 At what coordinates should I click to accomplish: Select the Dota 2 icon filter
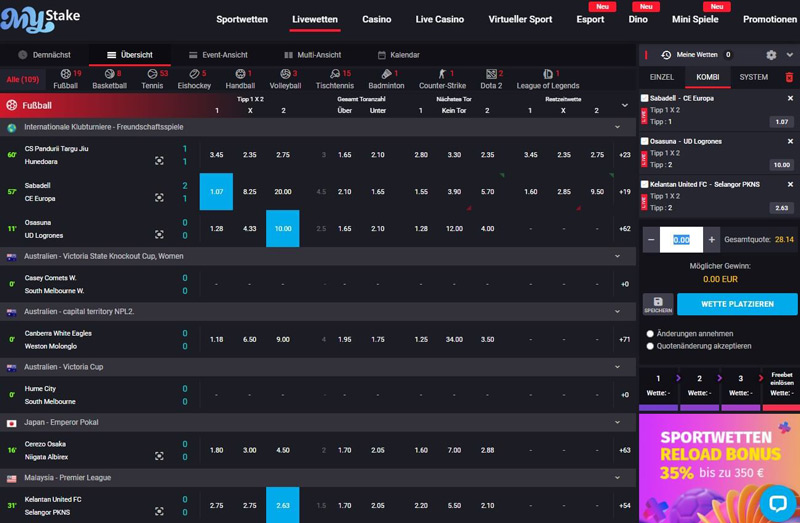coord(491,79)
